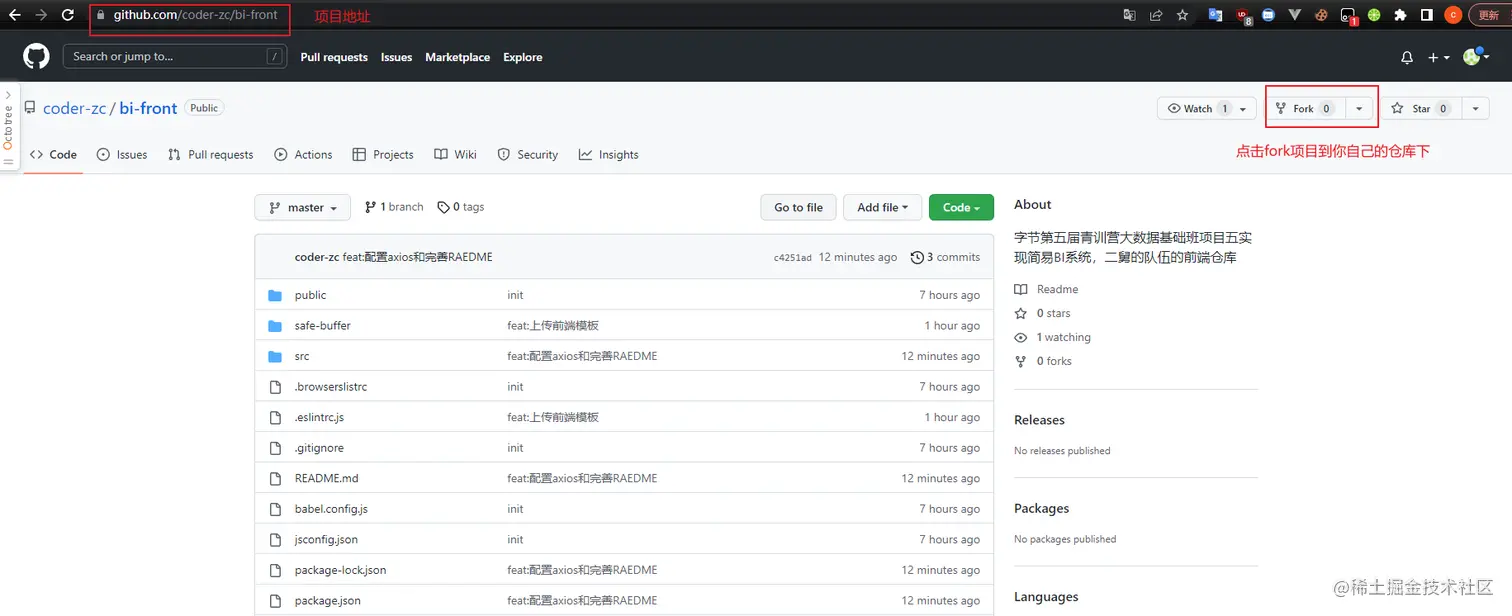This screenshot has height=616, width=1512.
Task: Fork the repository with the Fork button
Action: pyautogui.click(x=1304, y=108)
